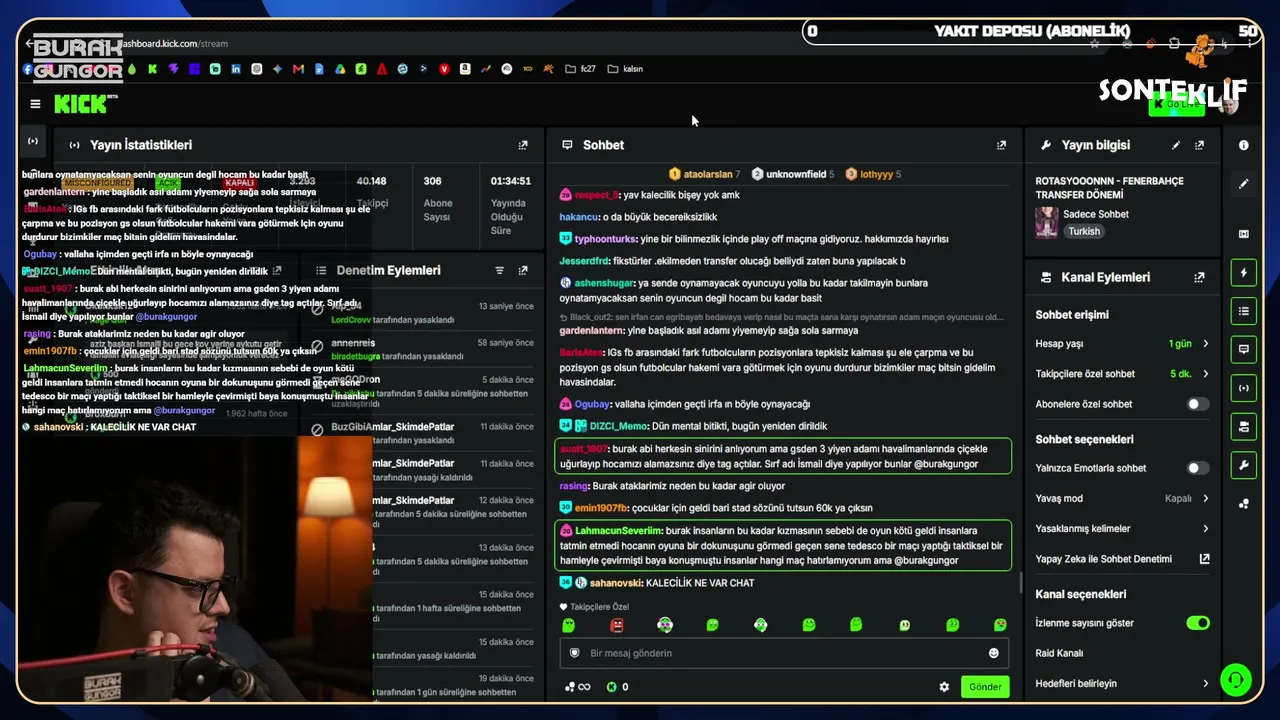Screen dimensions: 1280x720
Task: Open Yapay Zeka ile Sohbet Denetimi link
Action: [x=1205, y=559]
